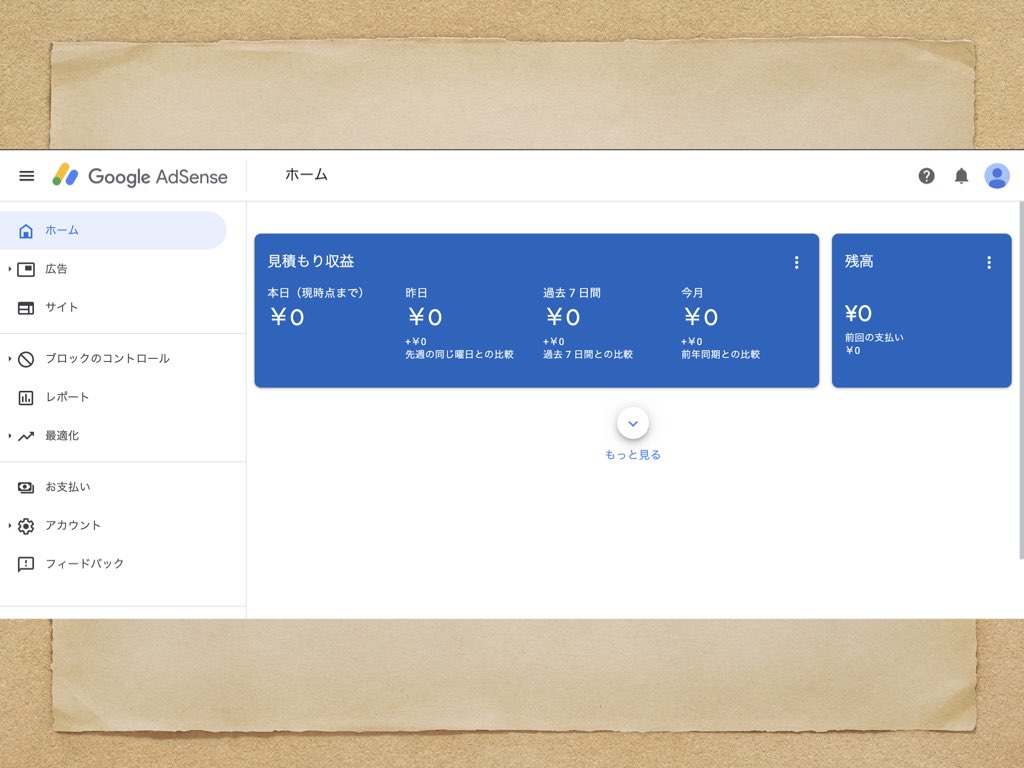Screen dimensions: 1024x768
Task: Click the 前年同期との比較 text
Action: pos(720,355)
